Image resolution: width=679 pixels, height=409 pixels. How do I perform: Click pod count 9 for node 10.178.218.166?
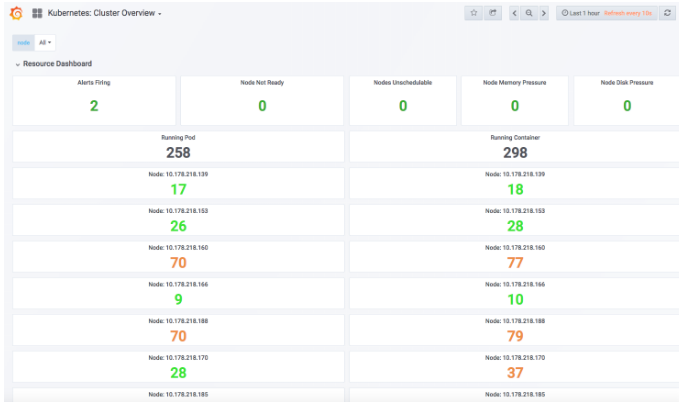point(178,299)
